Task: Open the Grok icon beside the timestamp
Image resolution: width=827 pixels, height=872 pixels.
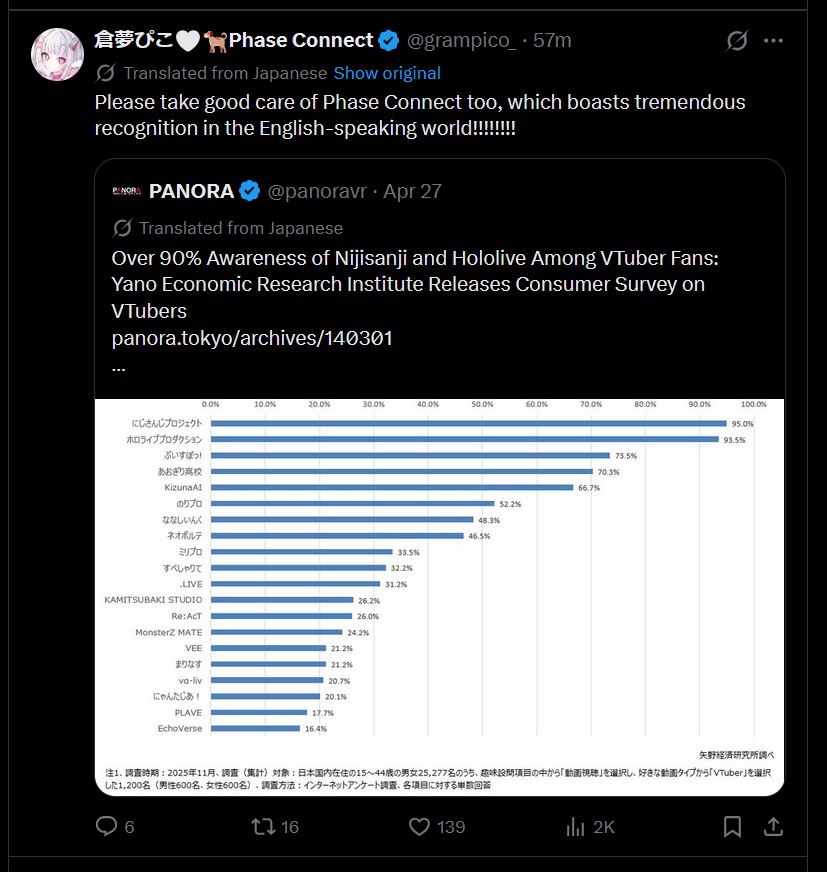Action: tap(737, 41)
